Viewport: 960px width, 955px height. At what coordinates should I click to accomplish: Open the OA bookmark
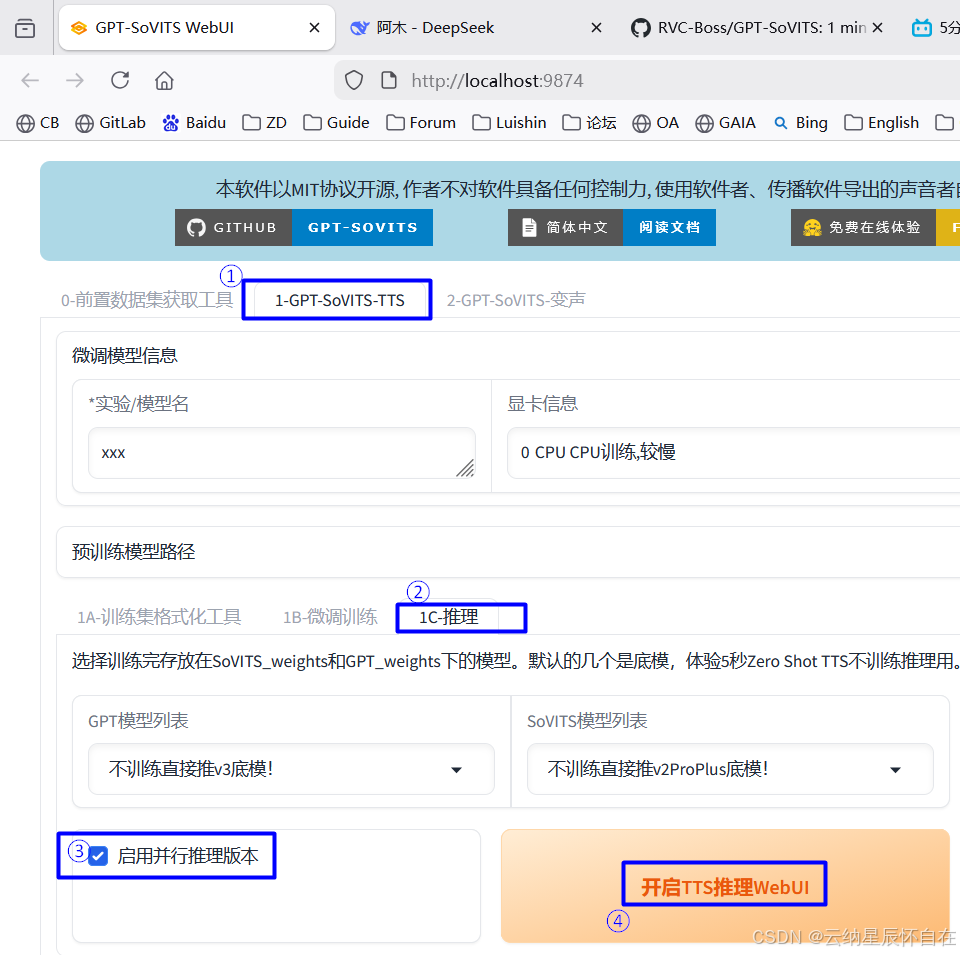point(656,123)
